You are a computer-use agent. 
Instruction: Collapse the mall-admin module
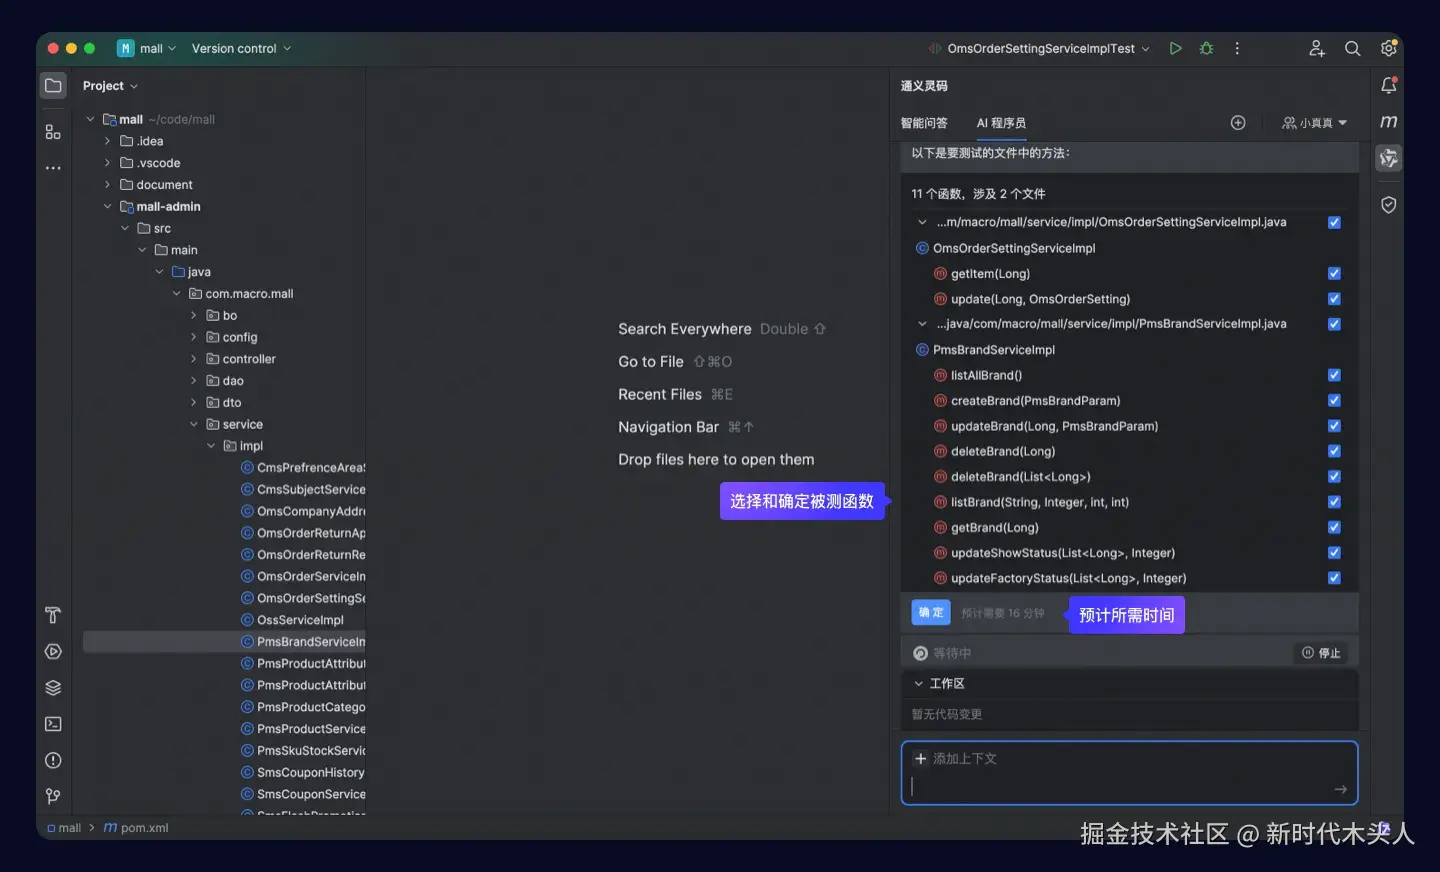pyautogui.click(x=107, y=207)
